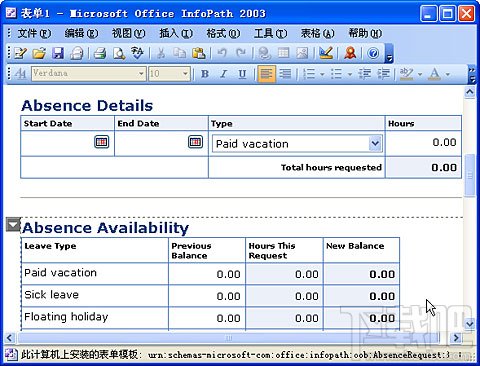Viewport: 480px width, 366px height.
Task: Click the Hours 0.00 field in Absence Details
Action: [x=423, y=143]
